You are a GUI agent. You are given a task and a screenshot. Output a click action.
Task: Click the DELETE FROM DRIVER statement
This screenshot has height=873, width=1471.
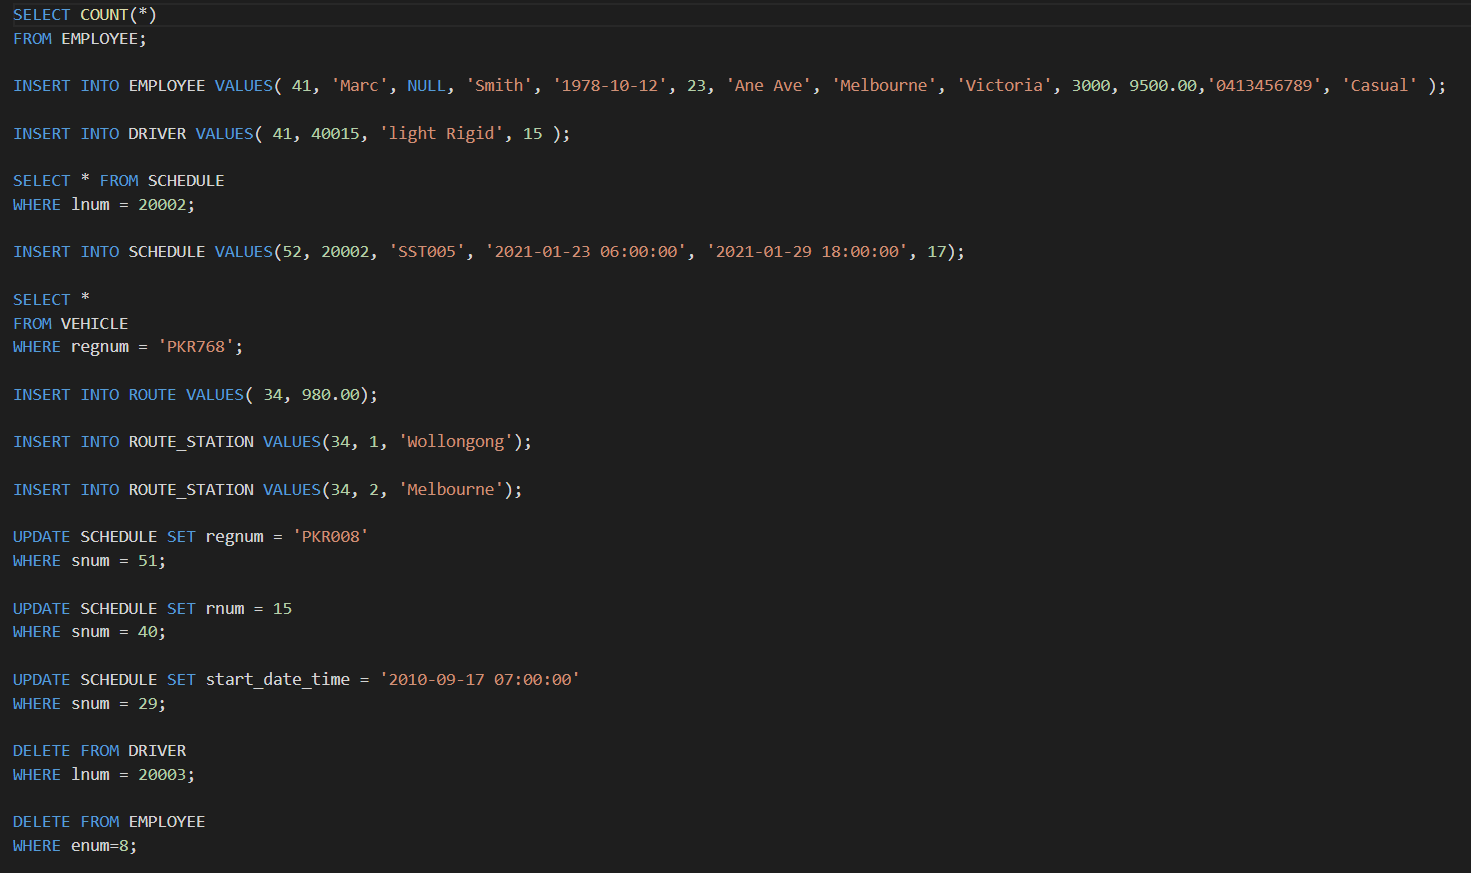(99, 750)
